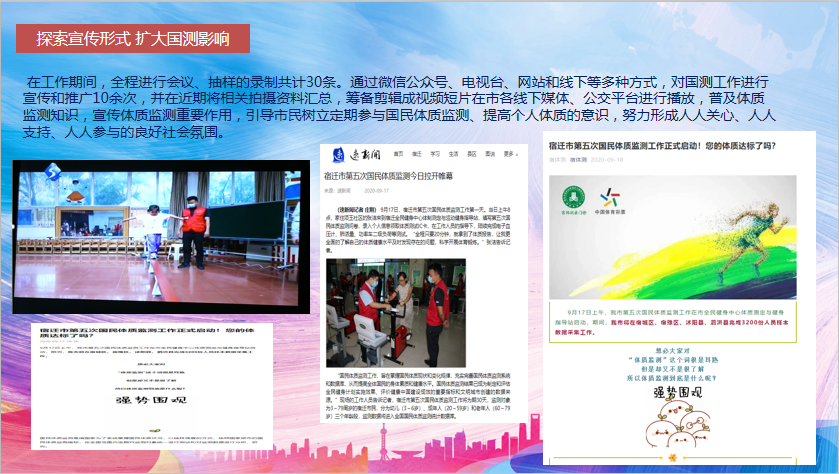Click the green round emblem logo in the banner
The image size is (839, 474).
tap(573, 197)
